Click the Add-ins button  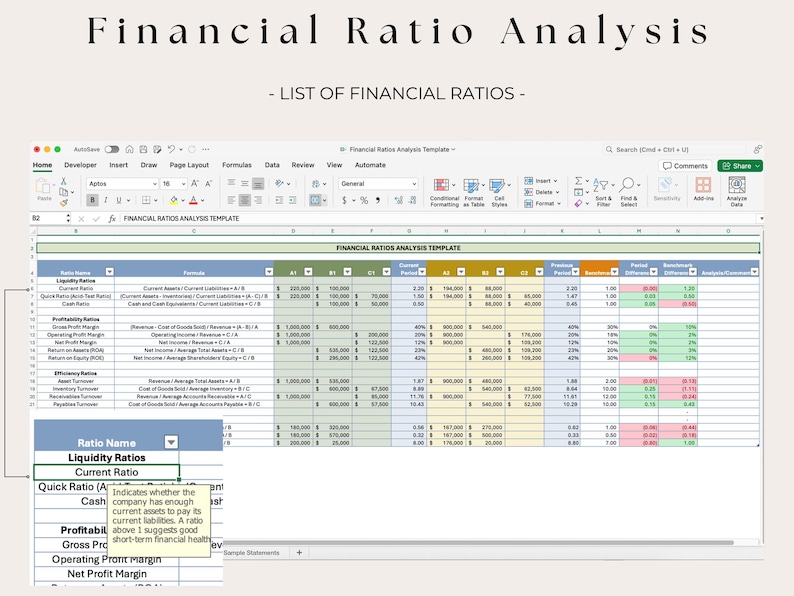tap(703, 188)
